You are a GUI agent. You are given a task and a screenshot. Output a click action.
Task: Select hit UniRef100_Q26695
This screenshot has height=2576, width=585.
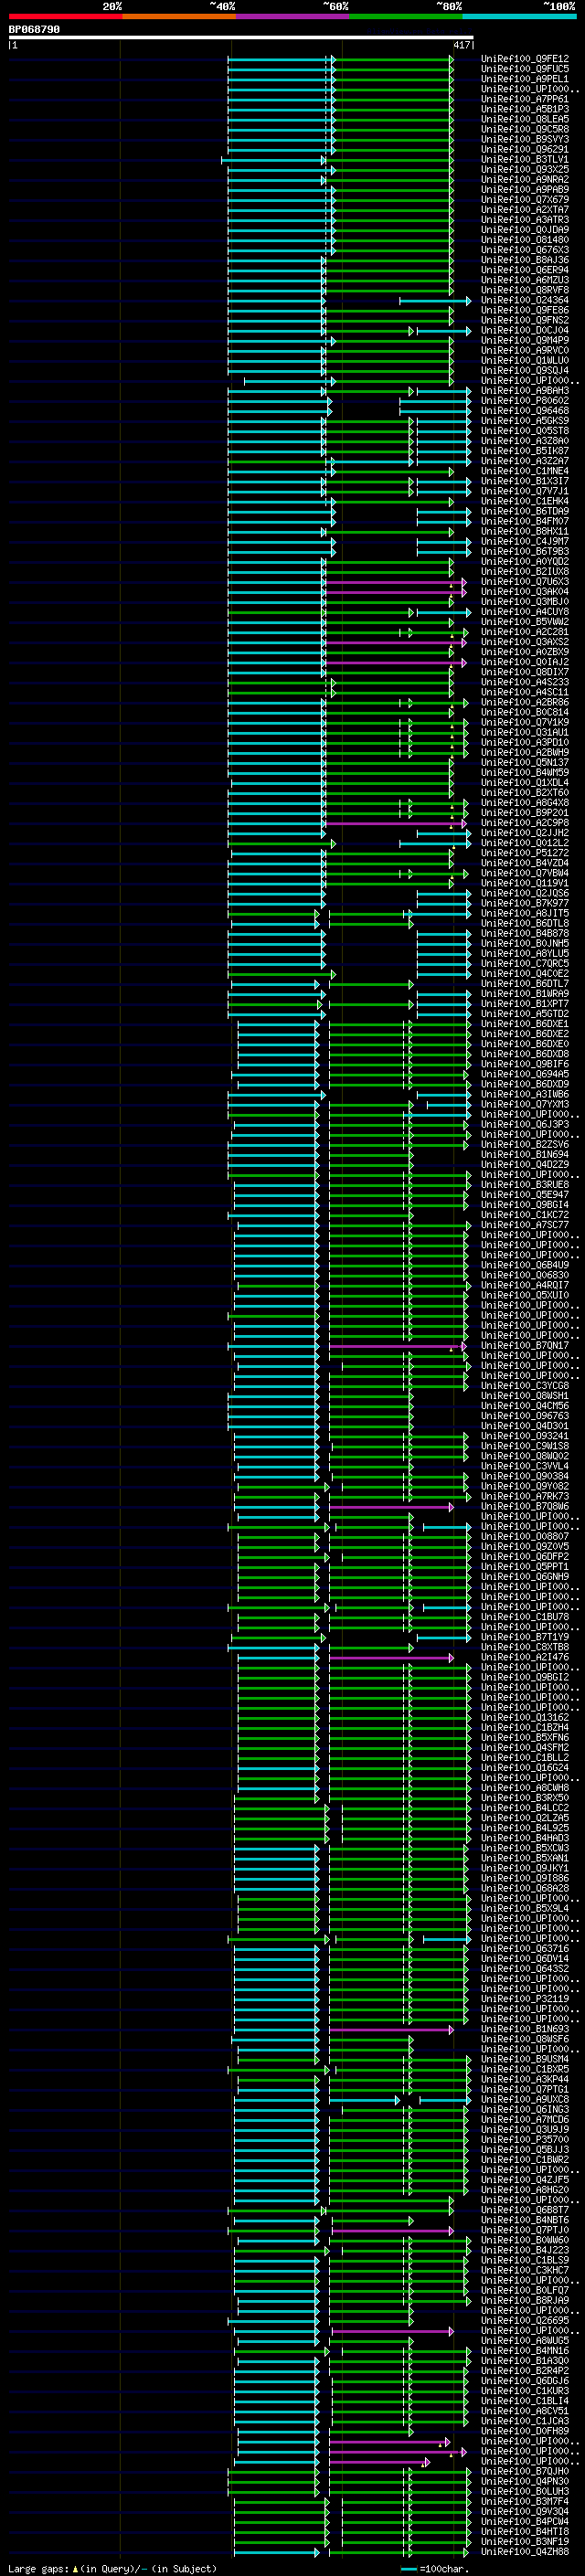click(525, 2320)
